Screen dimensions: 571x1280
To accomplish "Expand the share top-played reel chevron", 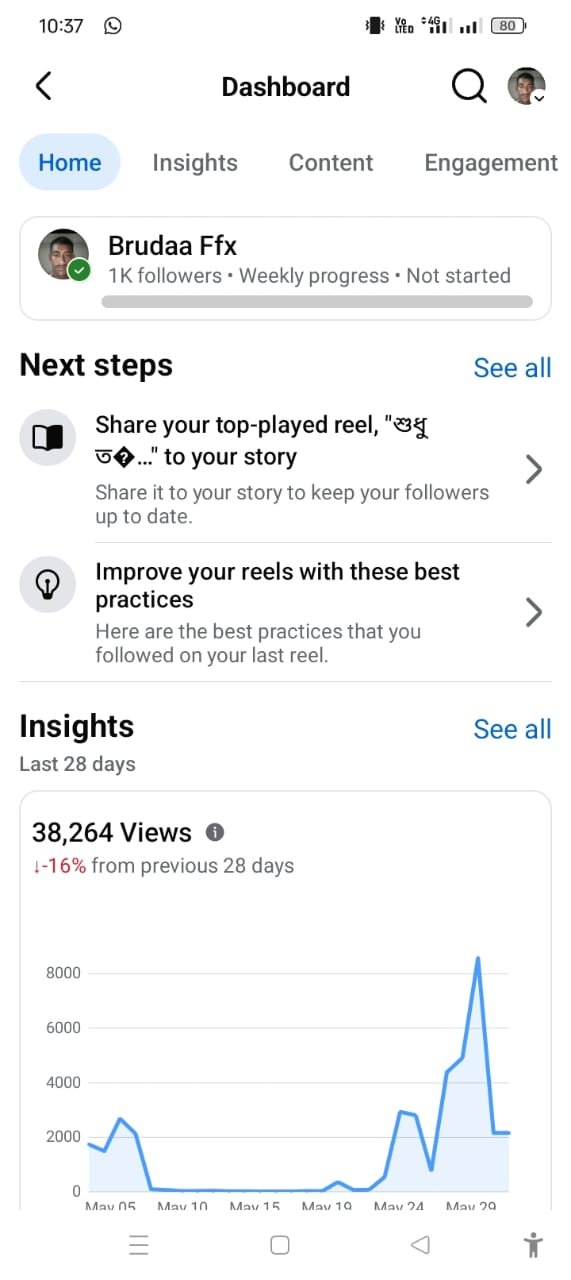I will (534, 469).
